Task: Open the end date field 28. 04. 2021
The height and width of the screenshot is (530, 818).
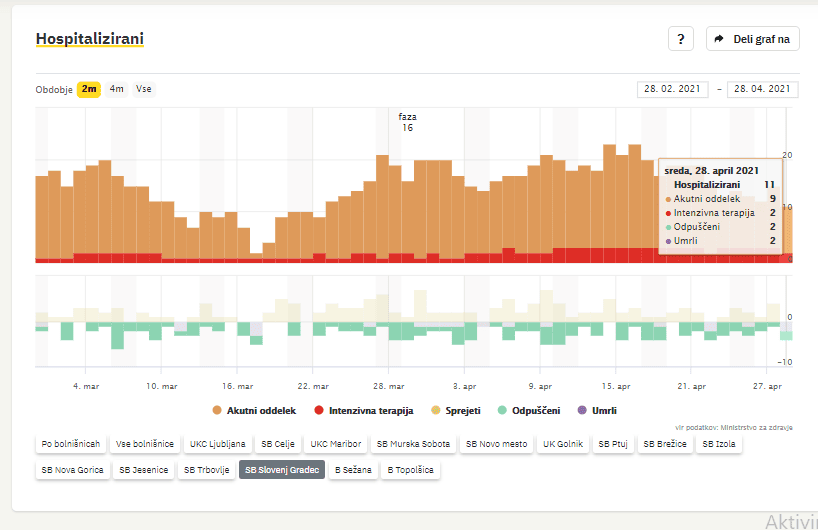Action: 762,89
